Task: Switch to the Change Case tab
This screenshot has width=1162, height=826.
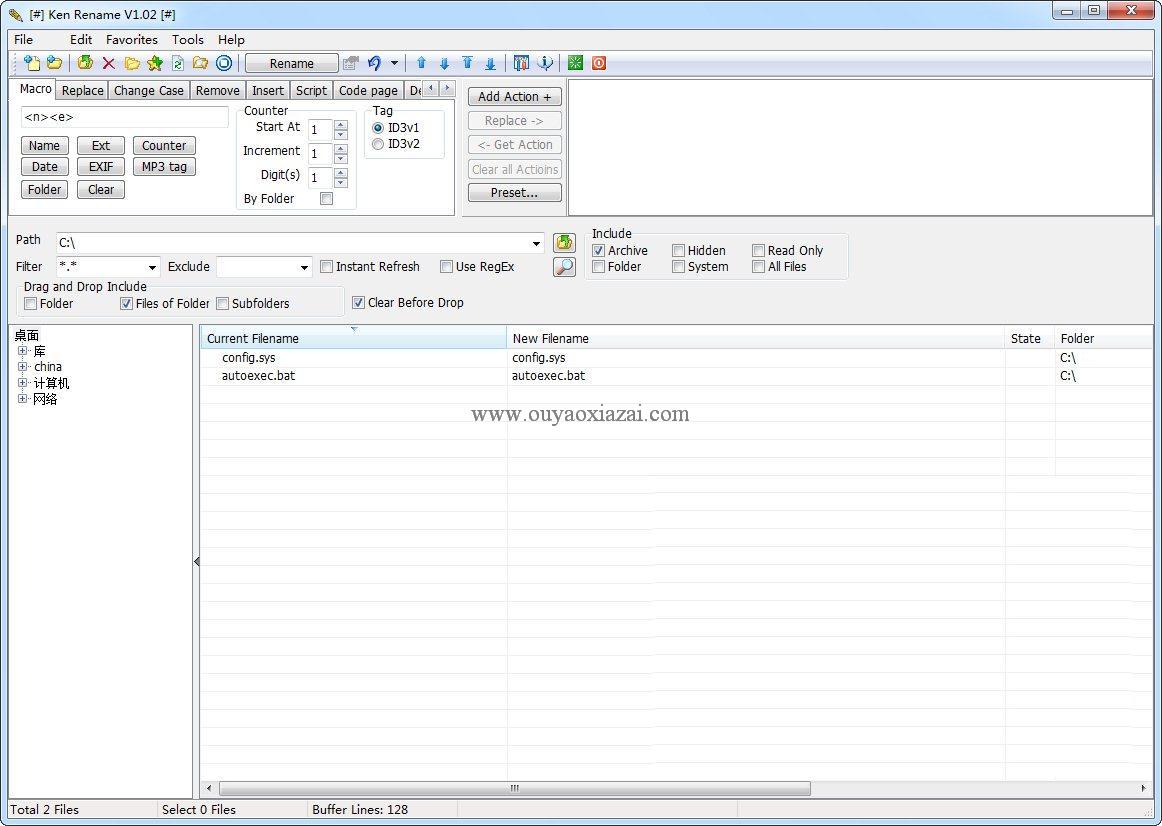Action: [148, 90]
